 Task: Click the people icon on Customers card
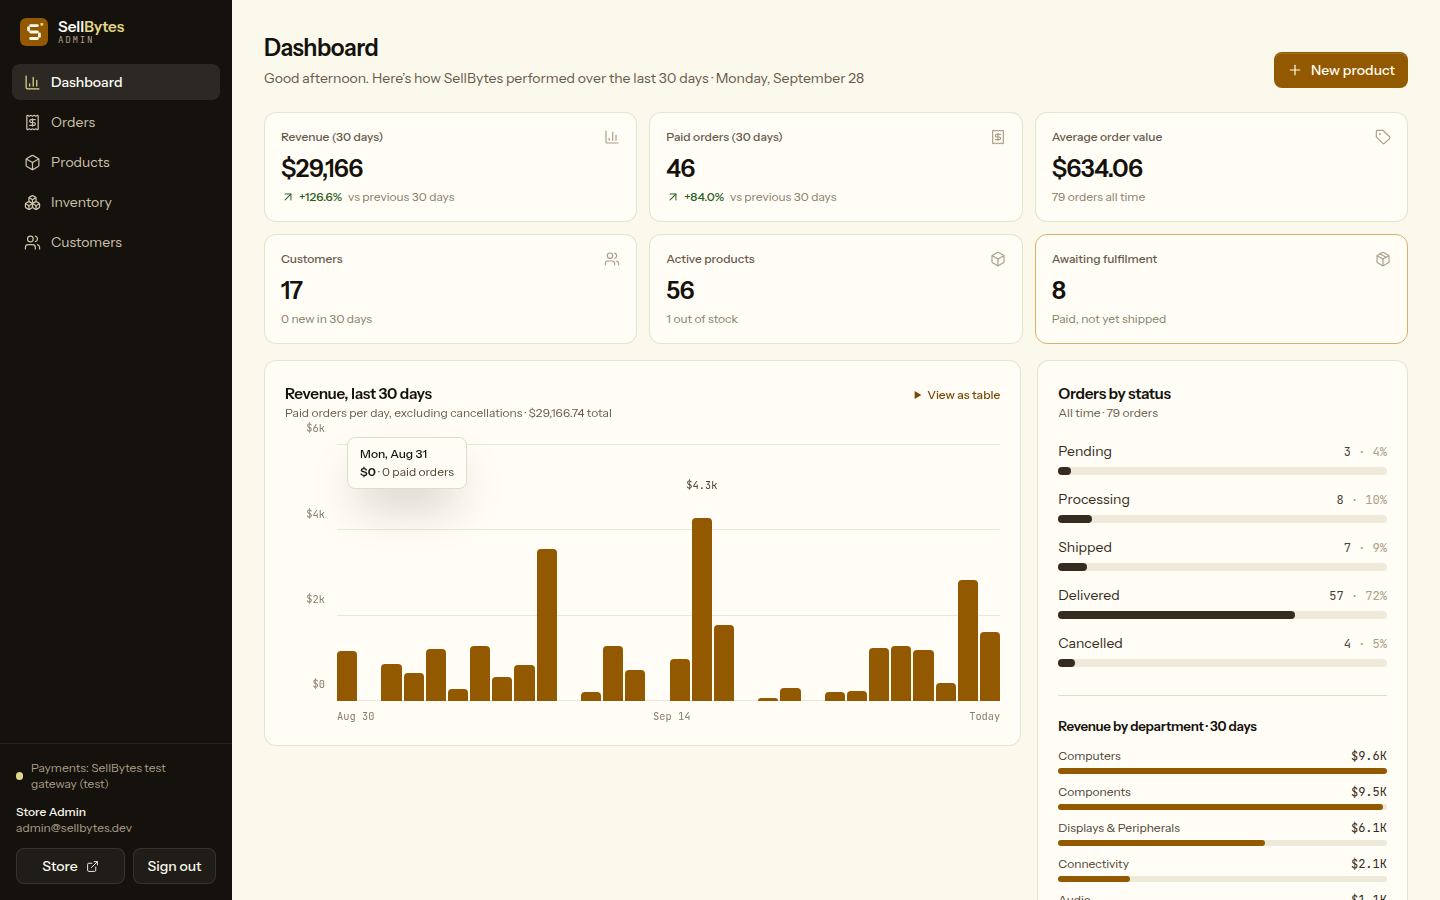(612, 259)
